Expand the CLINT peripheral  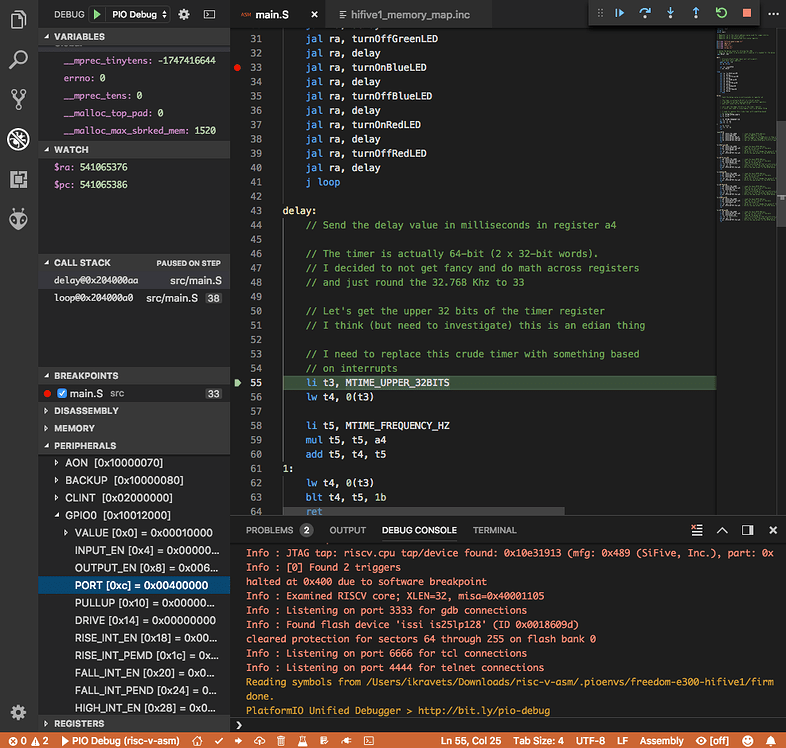coord(57,497)
